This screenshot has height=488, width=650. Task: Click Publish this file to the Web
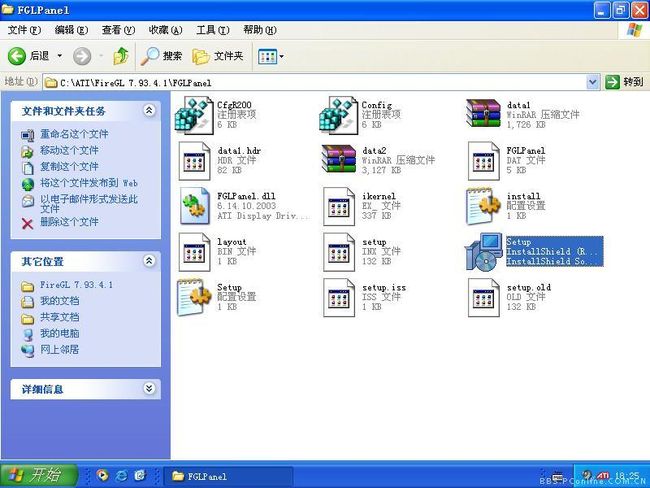pos(89,183)
